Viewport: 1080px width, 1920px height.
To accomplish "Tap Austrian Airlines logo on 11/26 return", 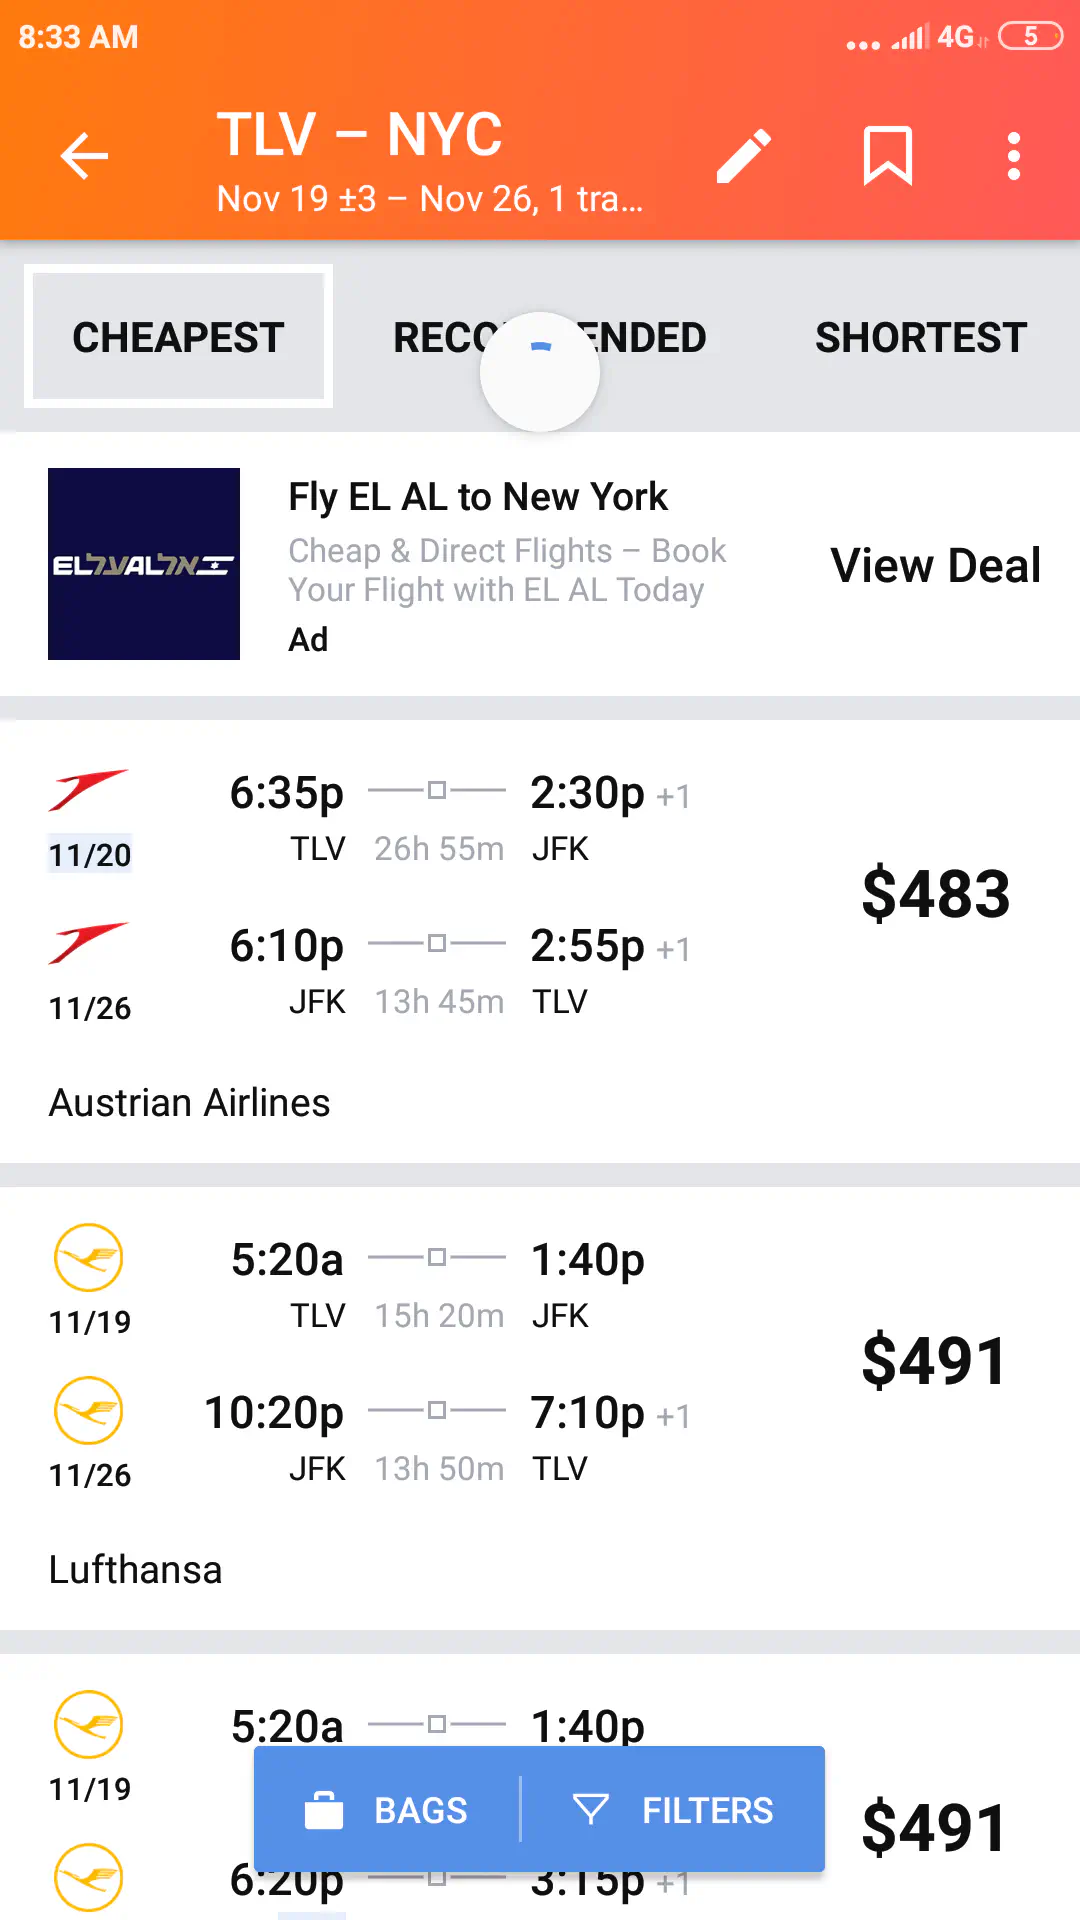I will point(88,943).
